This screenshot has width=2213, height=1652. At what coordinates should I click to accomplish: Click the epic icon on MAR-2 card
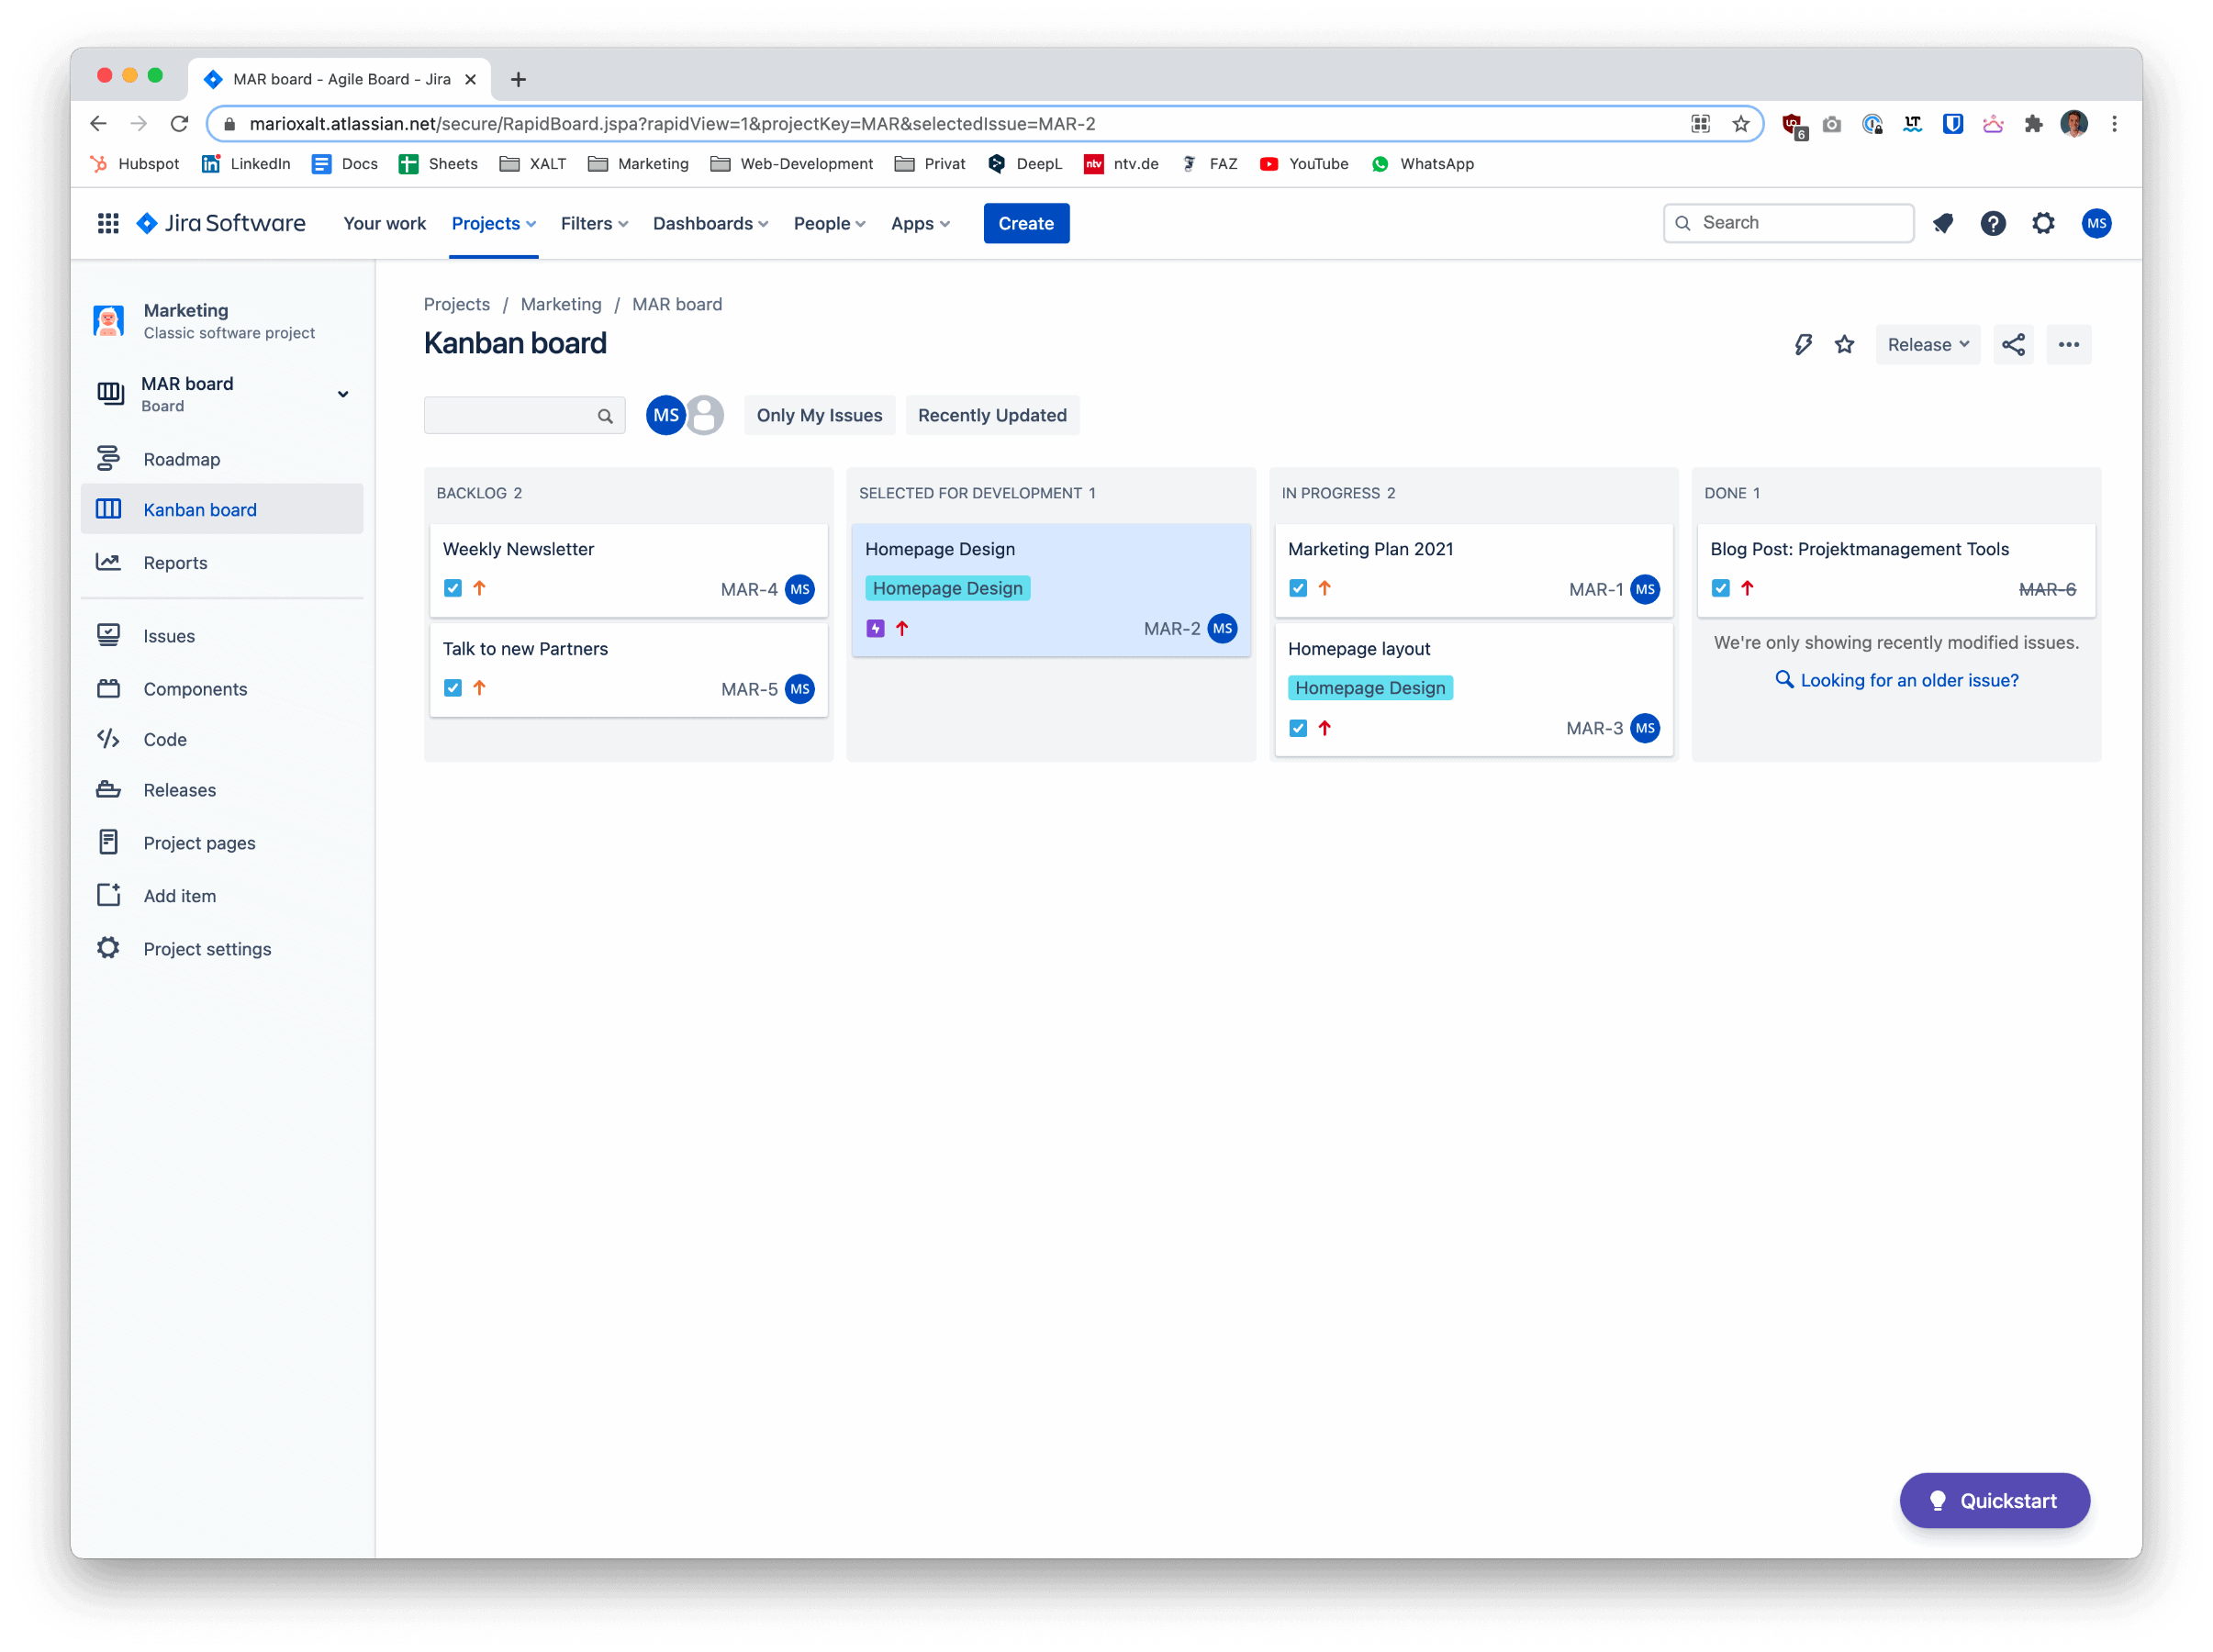(x=875, y=629)
